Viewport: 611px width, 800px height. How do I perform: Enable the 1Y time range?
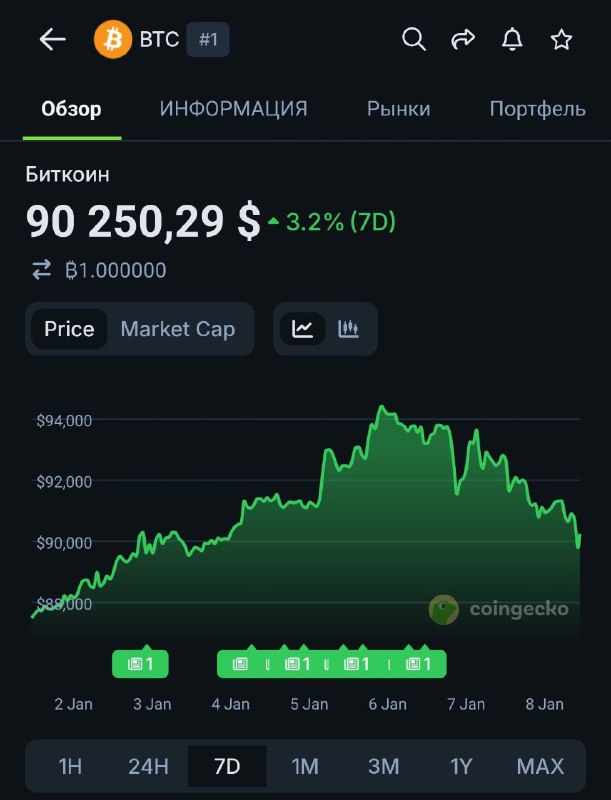(x=461, y=766)
